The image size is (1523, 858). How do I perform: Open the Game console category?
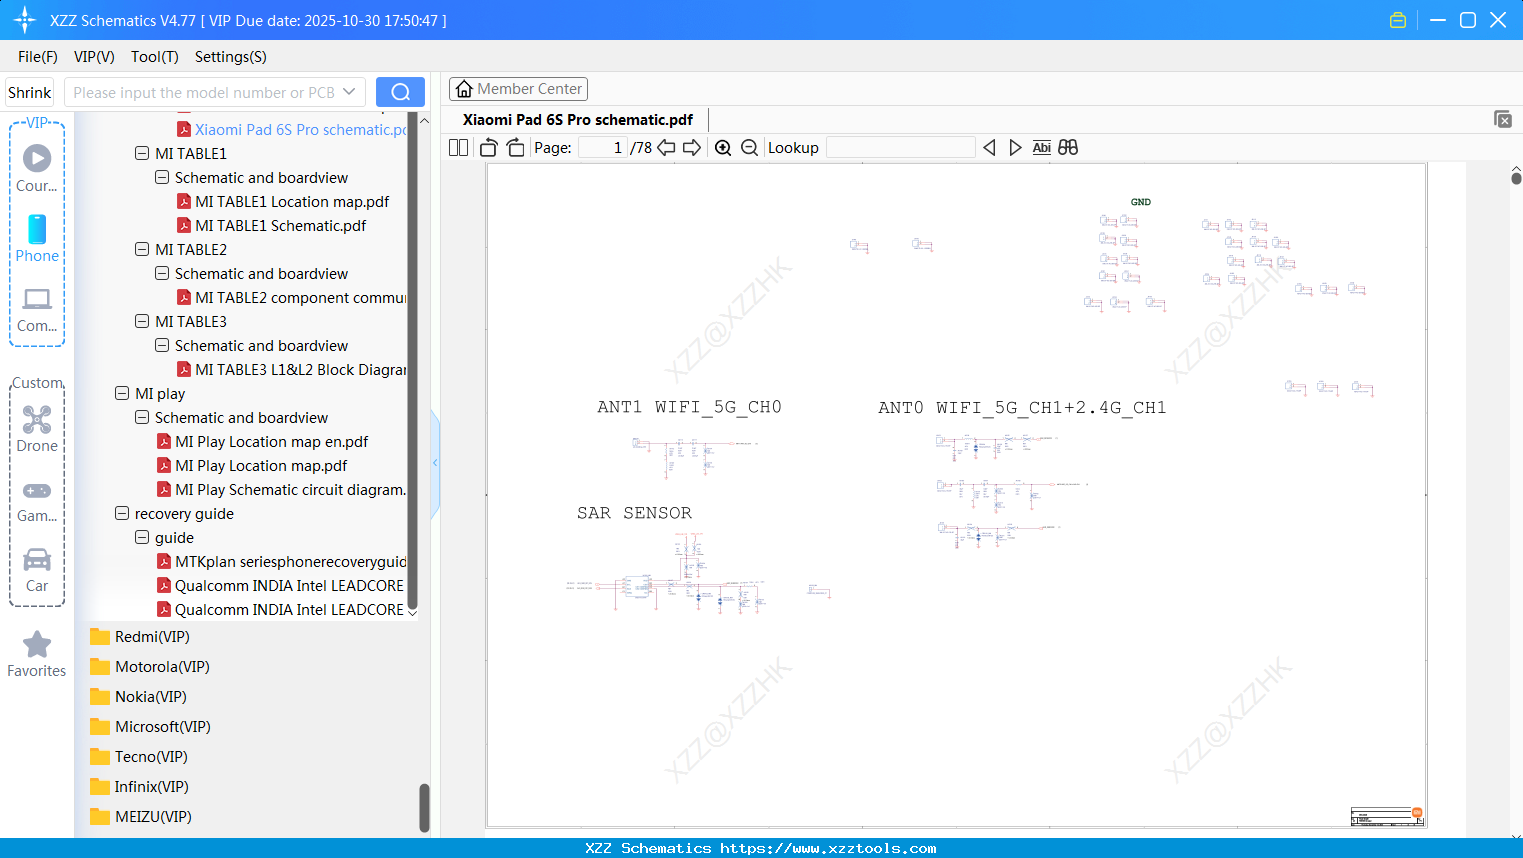(37, 501)
